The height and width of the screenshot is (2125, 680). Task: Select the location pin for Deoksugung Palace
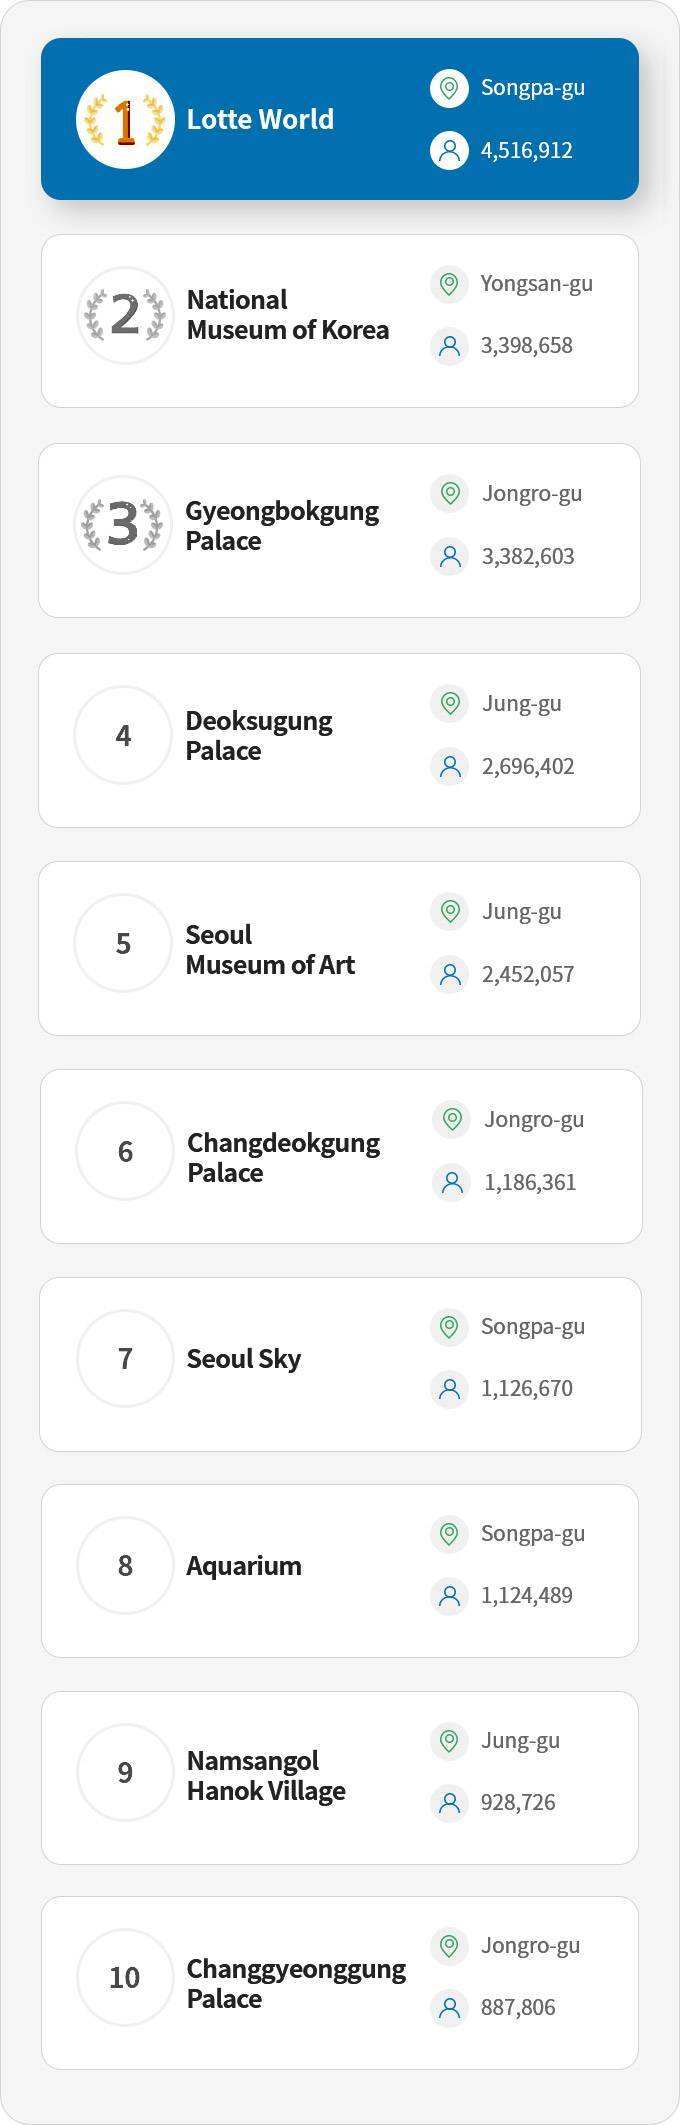tap(450, 703)
